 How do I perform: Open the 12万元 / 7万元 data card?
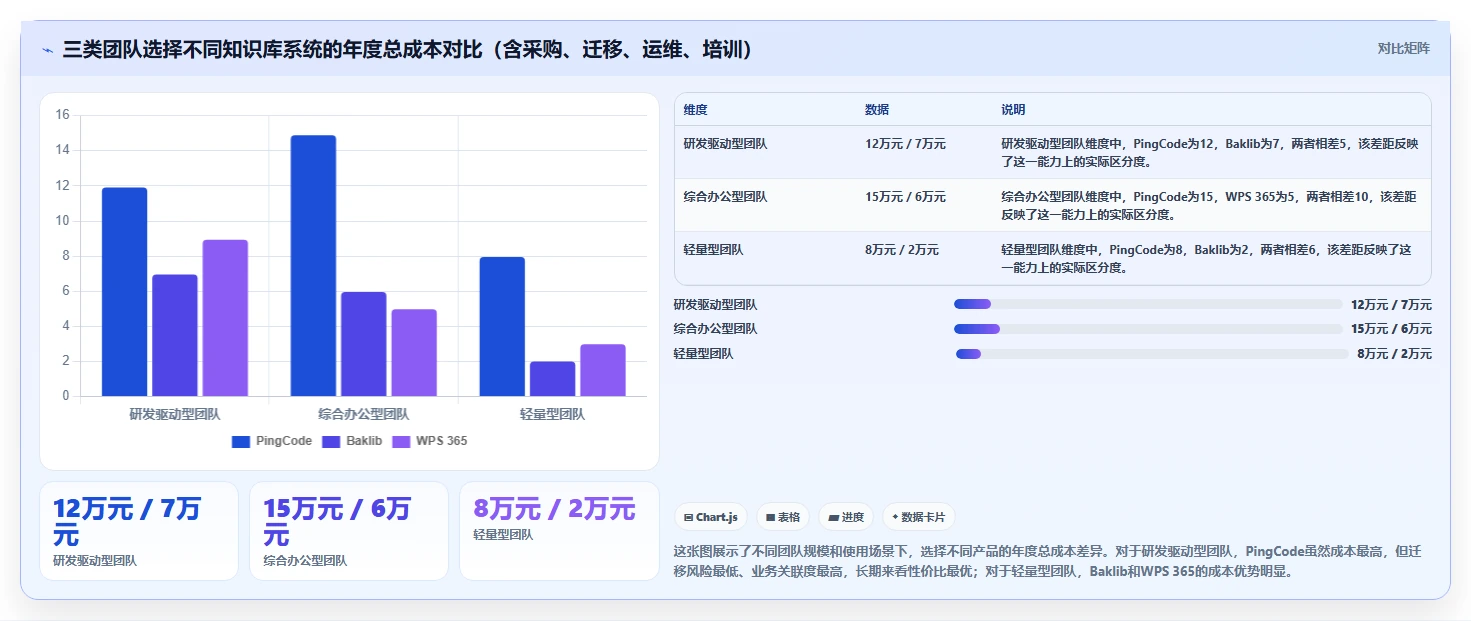point(139,531)
